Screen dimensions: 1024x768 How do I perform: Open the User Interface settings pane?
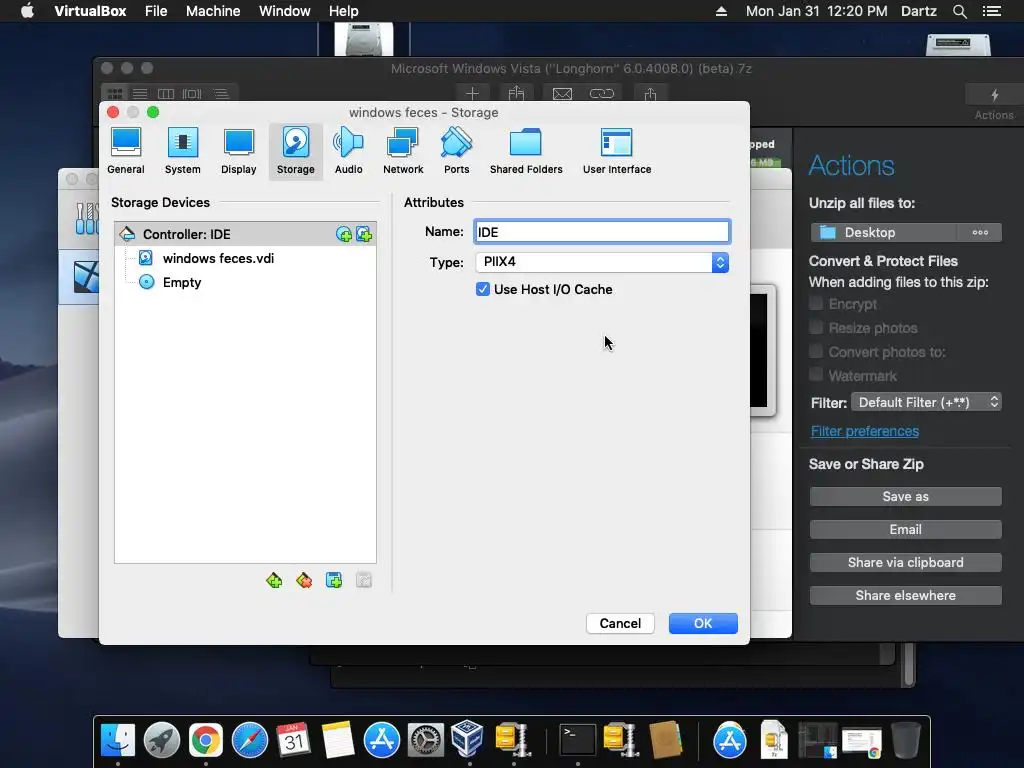click(x=616, y=152)
